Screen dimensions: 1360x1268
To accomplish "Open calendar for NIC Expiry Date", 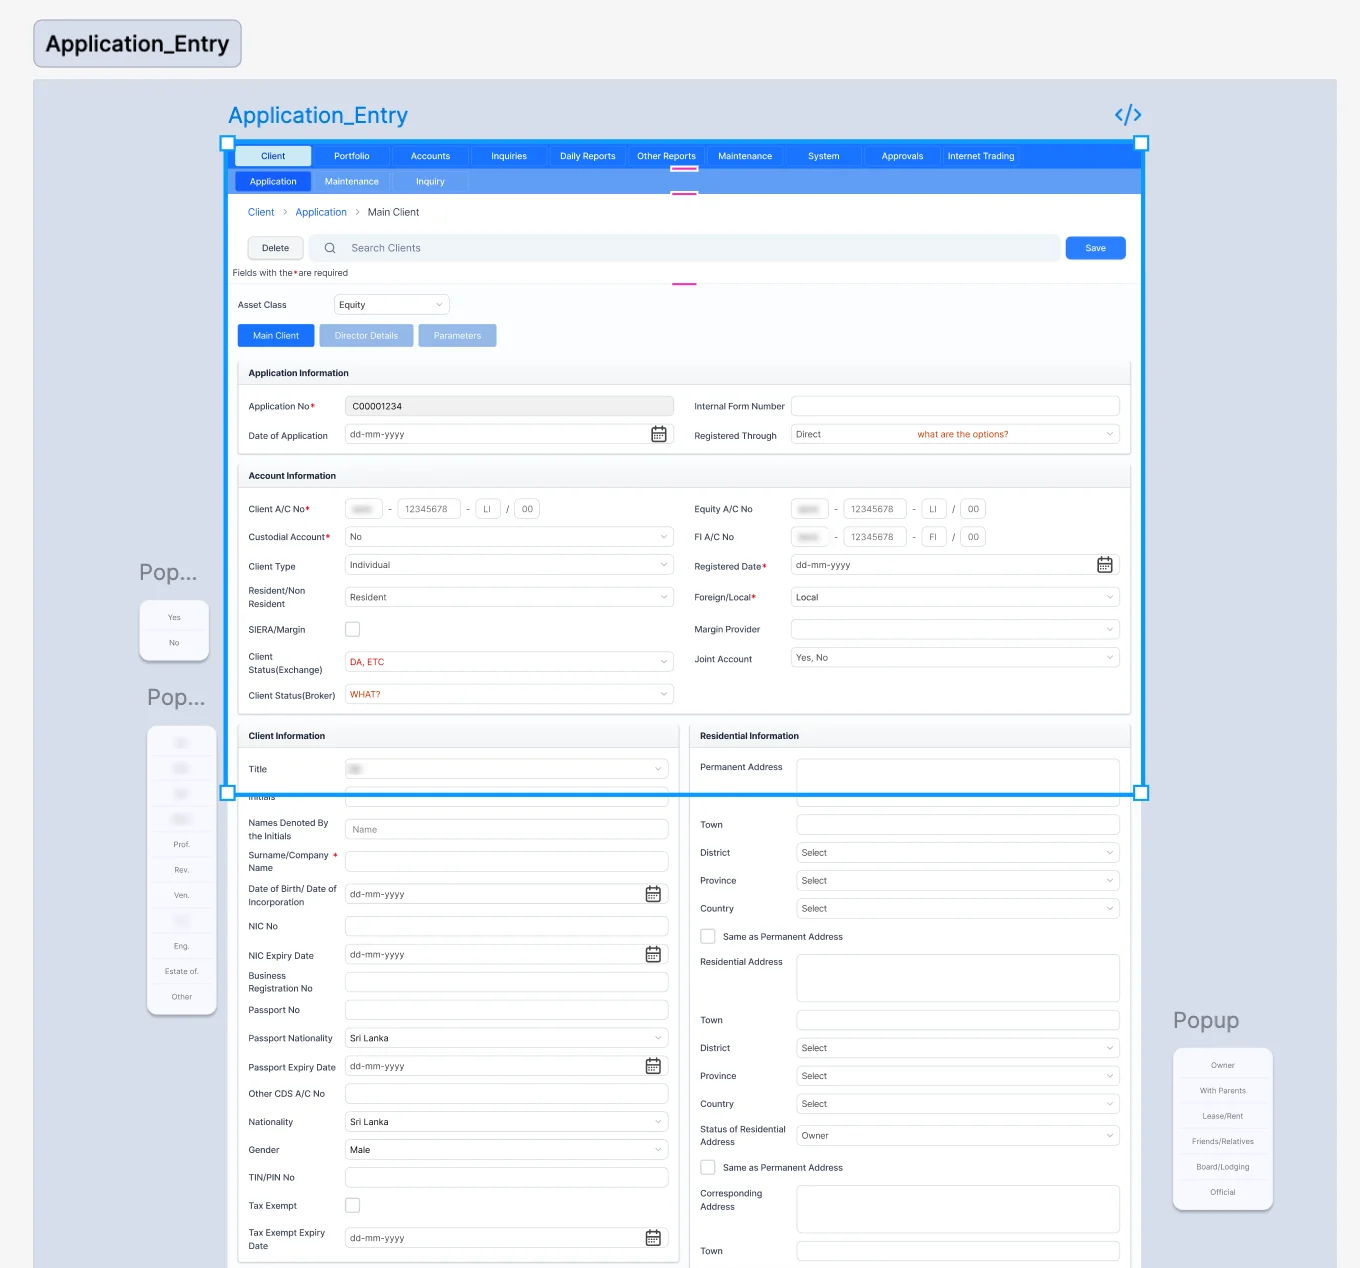I will (653, 955).
